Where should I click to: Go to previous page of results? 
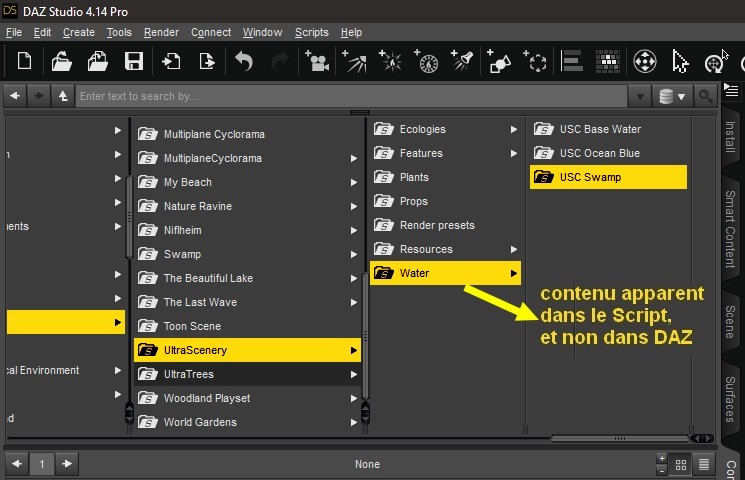(17, 463)
